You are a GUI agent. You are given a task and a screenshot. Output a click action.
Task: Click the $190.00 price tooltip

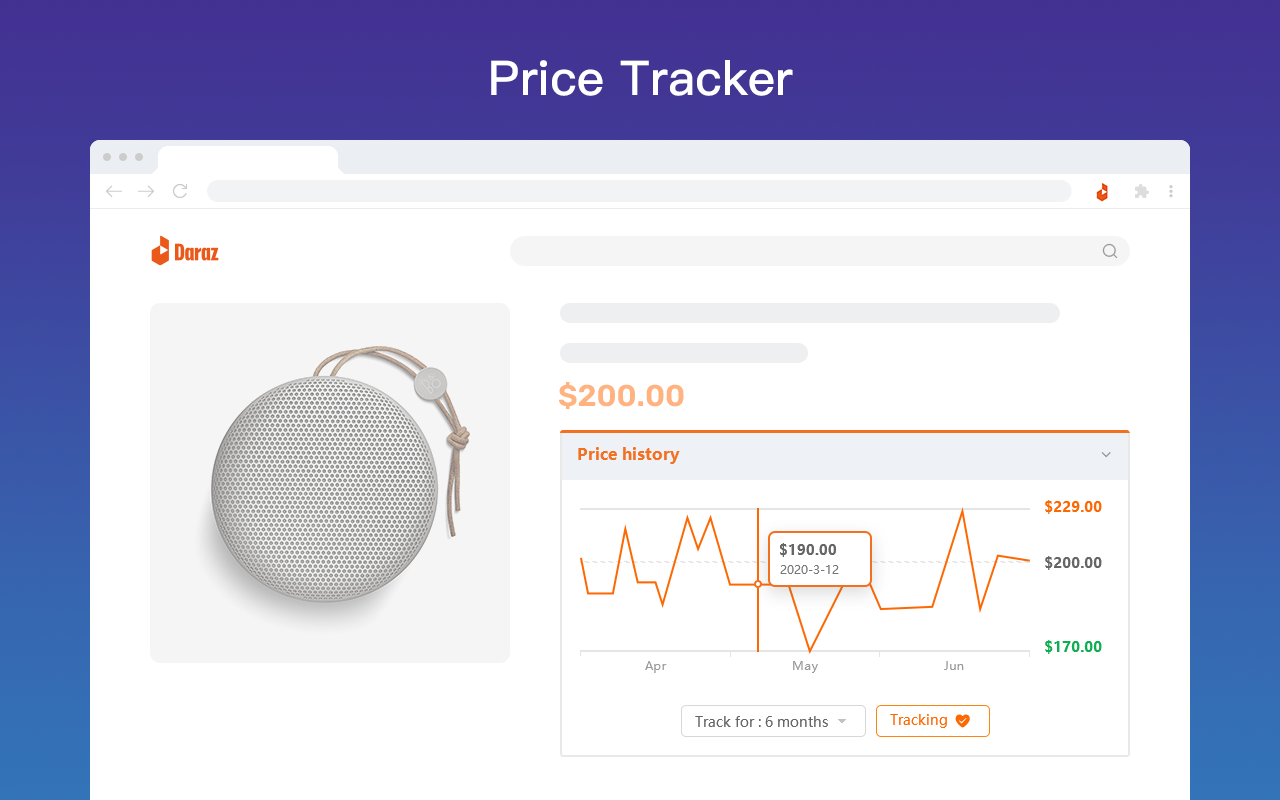click(819, 558)
